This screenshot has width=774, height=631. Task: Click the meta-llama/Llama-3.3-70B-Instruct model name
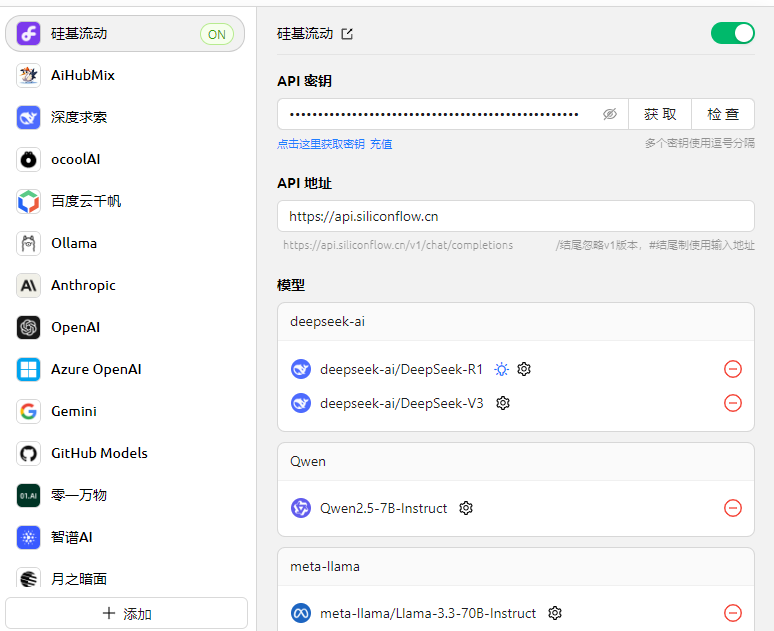pyautogui.click(x=428, y=613)
